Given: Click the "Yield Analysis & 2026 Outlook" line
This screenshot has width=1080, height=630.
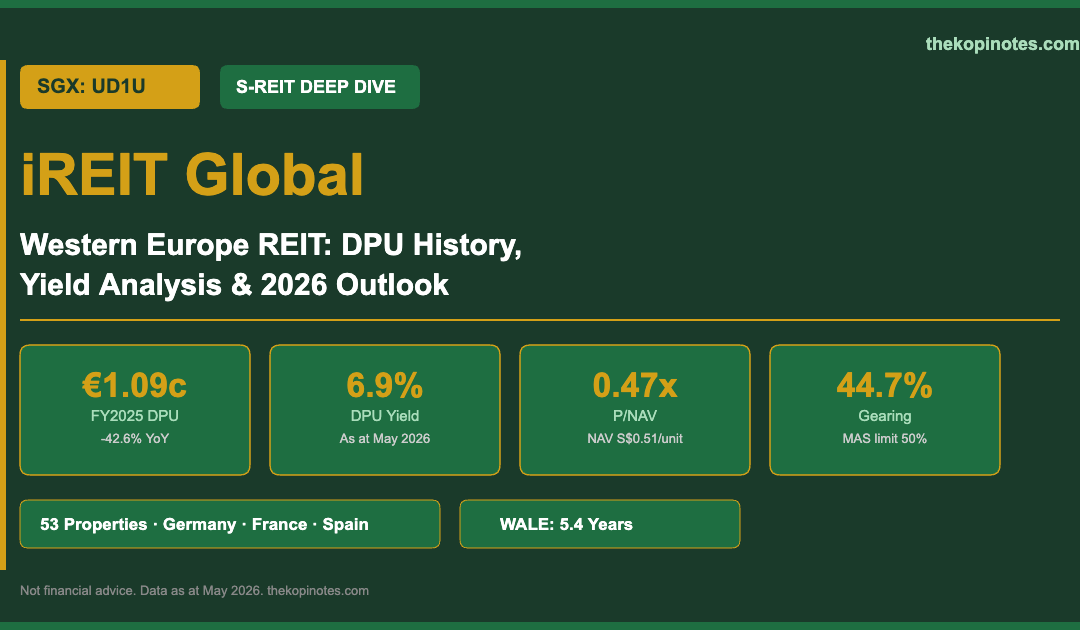Looking at the screenshot, I should click(x=234, y=284).
